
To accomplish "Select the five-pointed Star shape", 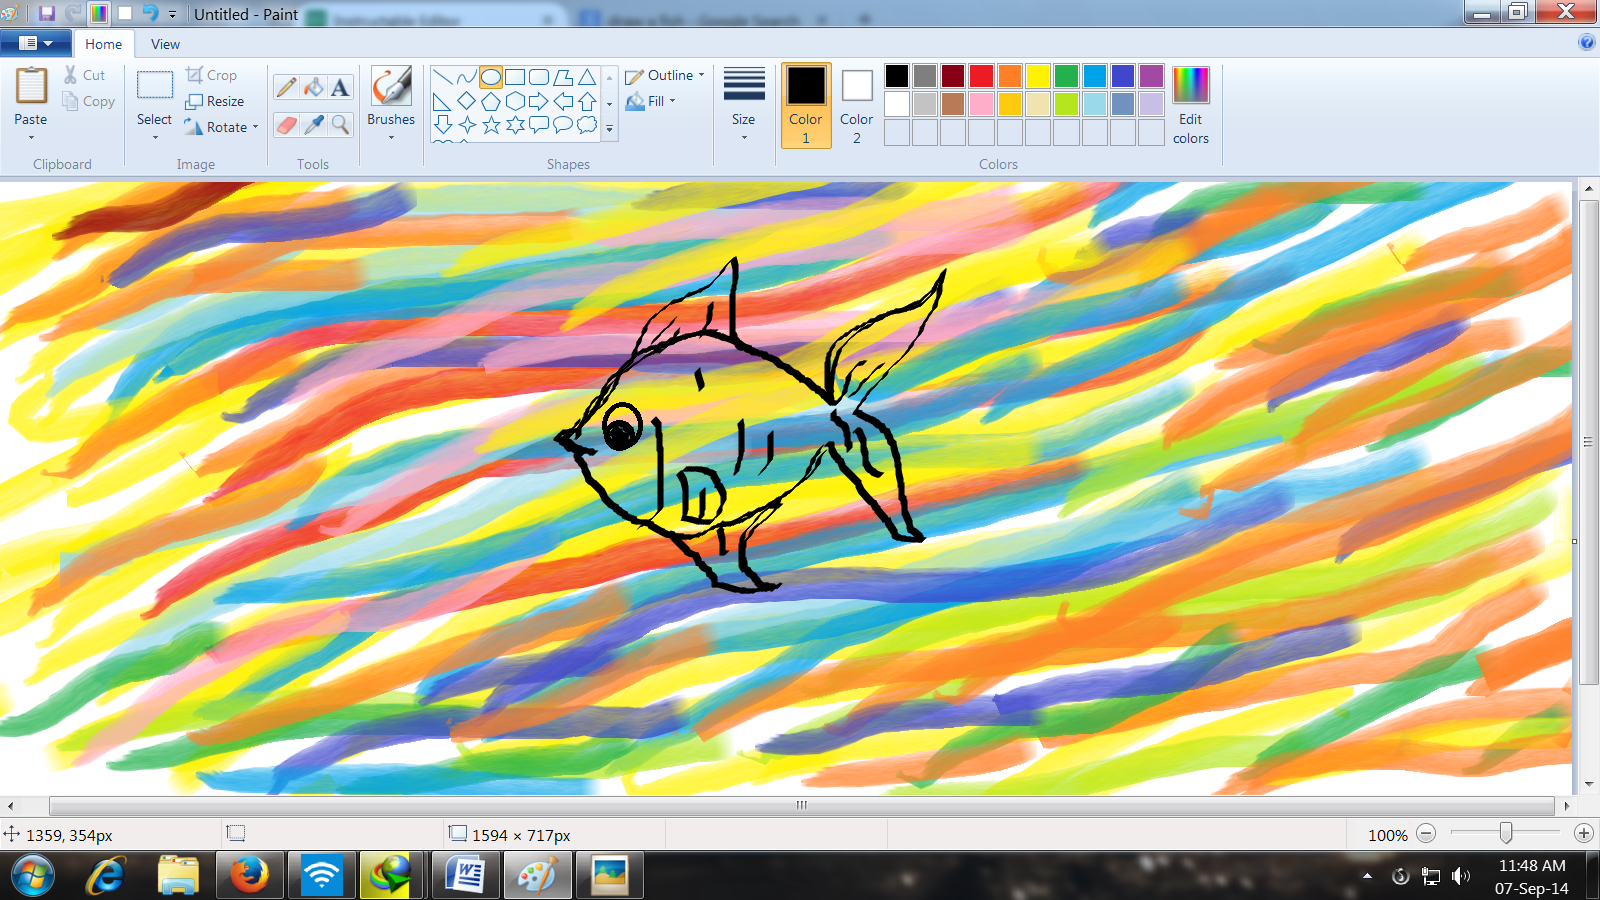I will [x=490, y=125].
